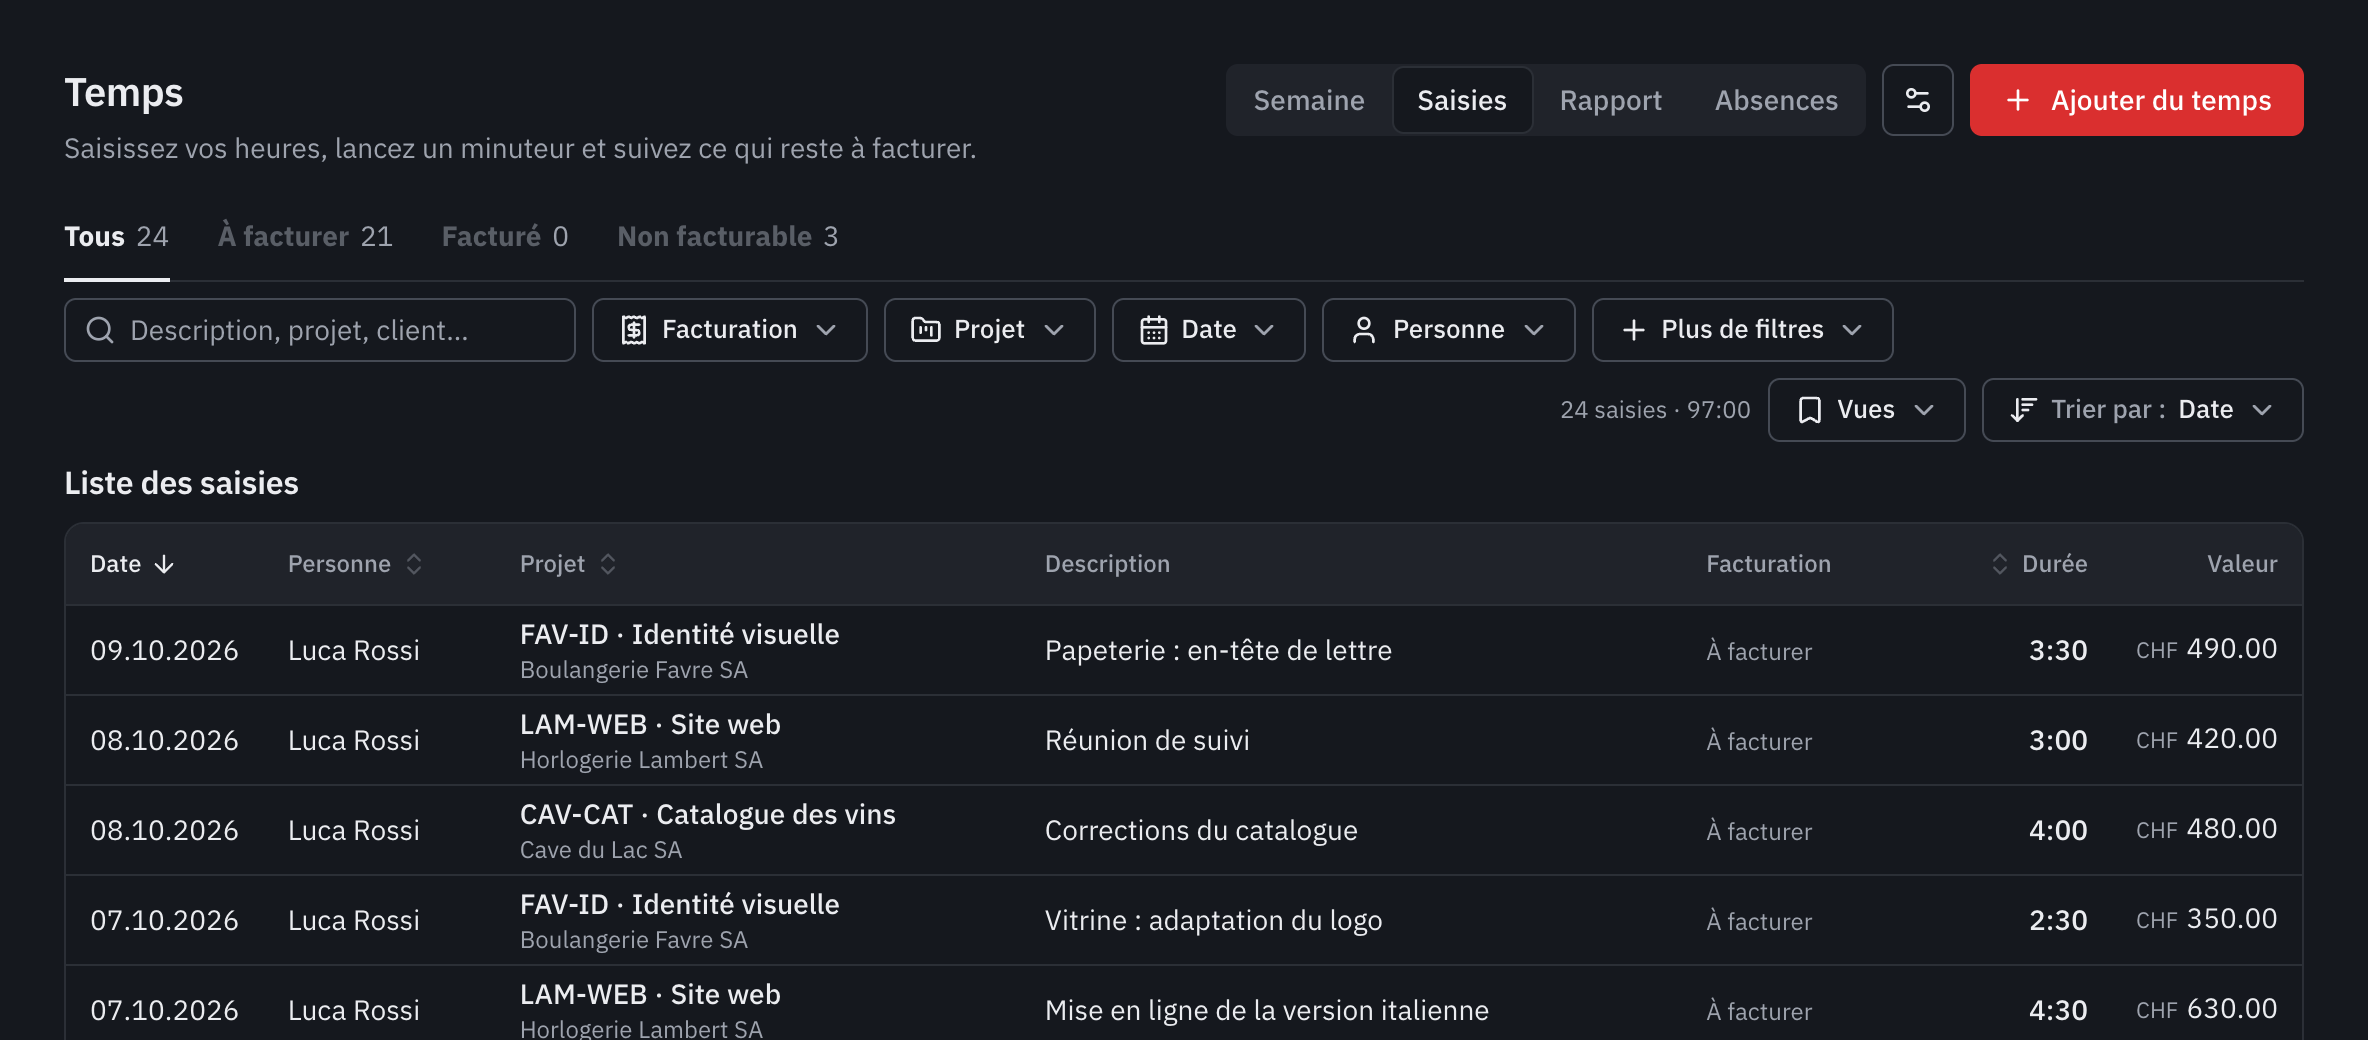Click the CHF 630.00 value

point(2206,1009)
